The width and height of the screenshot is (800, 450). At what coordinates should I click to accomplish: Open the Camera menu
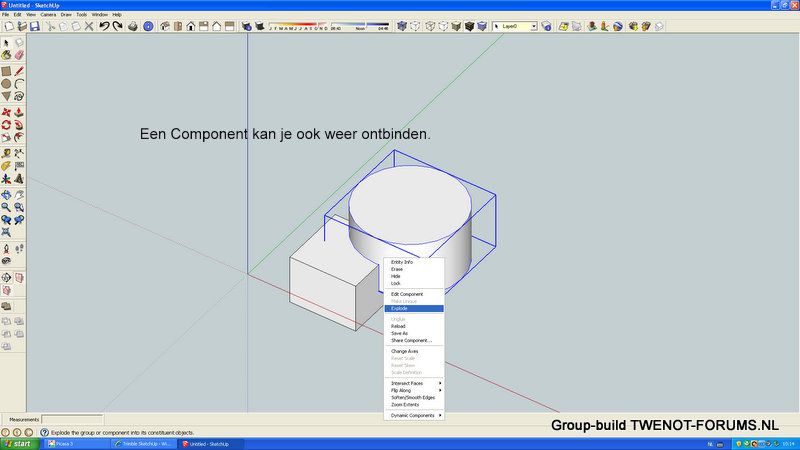pyautogui.click(x=48, y=15)
